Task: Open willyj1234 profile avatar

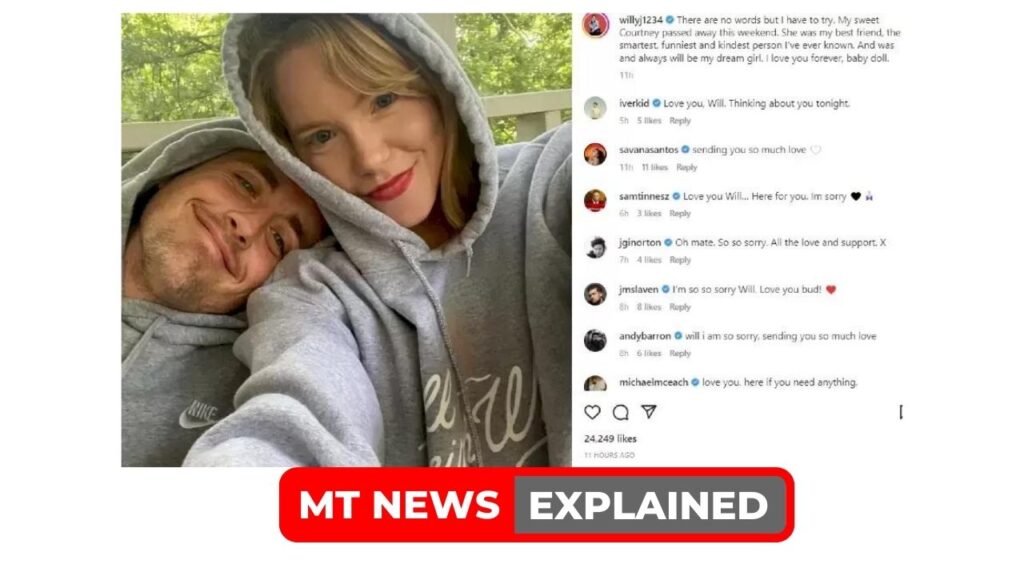Action: tap(596, 25)
